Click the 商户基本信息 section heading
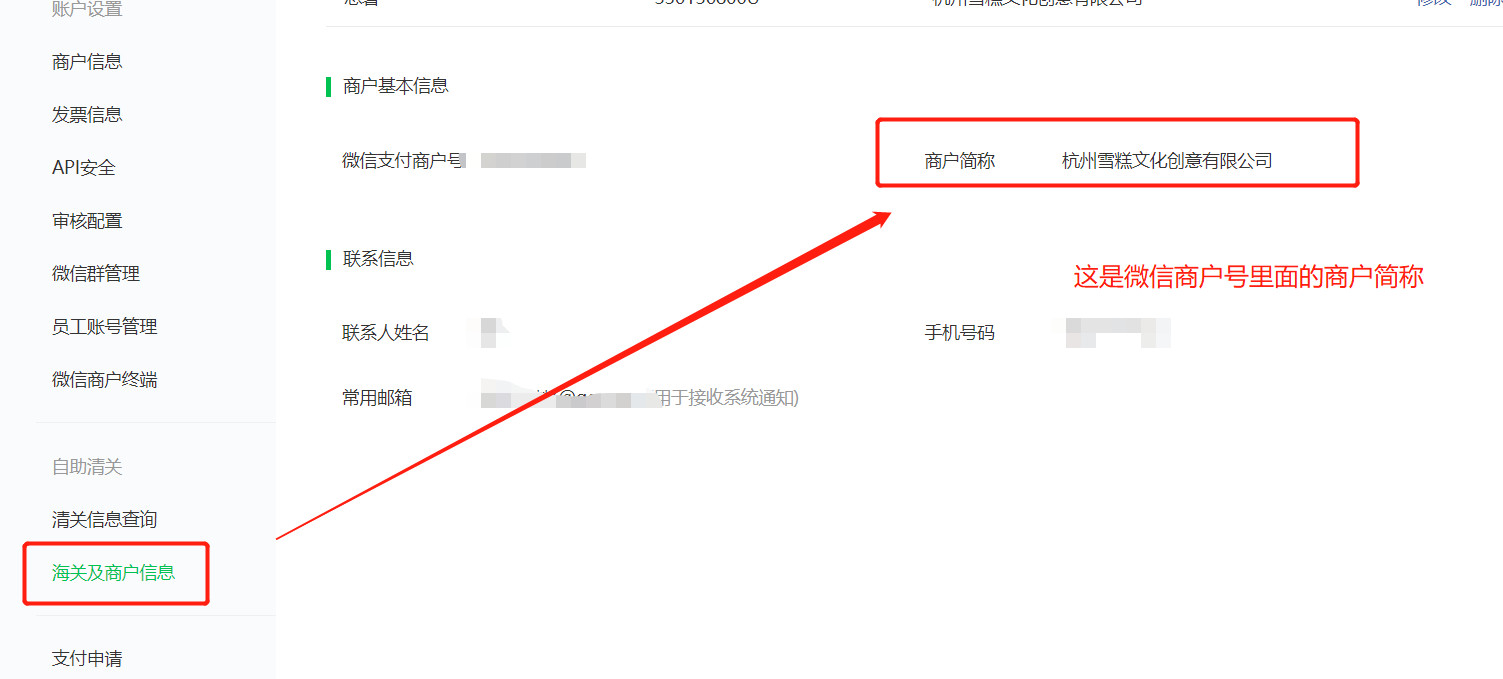 click(396, 86)
